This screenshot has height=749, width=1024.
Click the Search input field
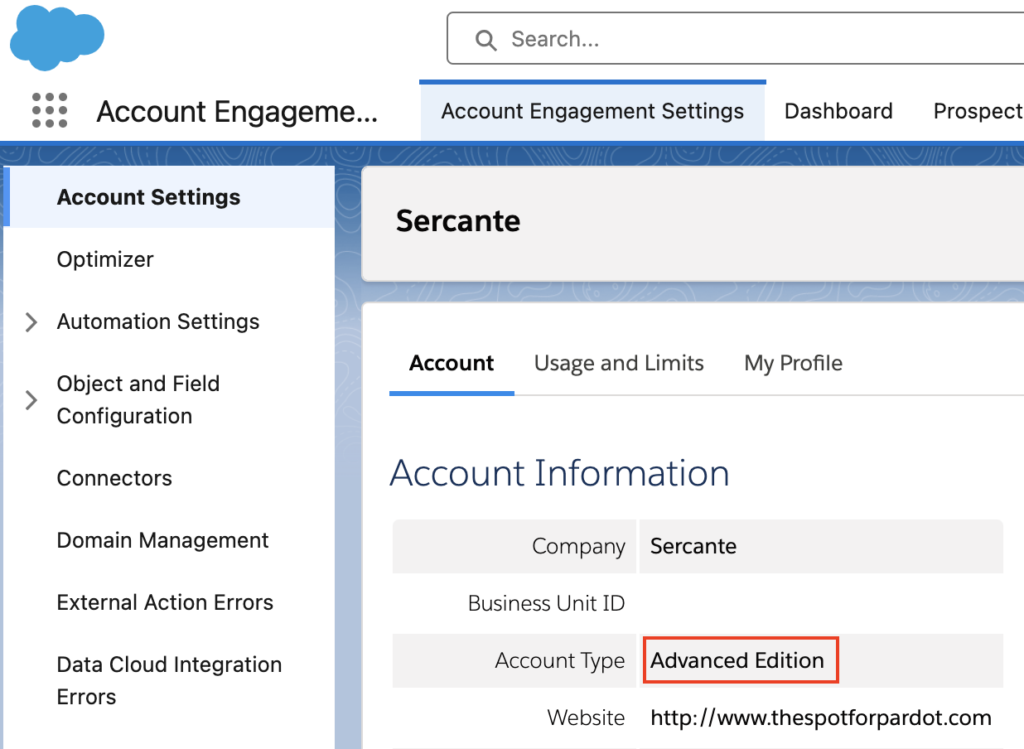click(700, 40)
